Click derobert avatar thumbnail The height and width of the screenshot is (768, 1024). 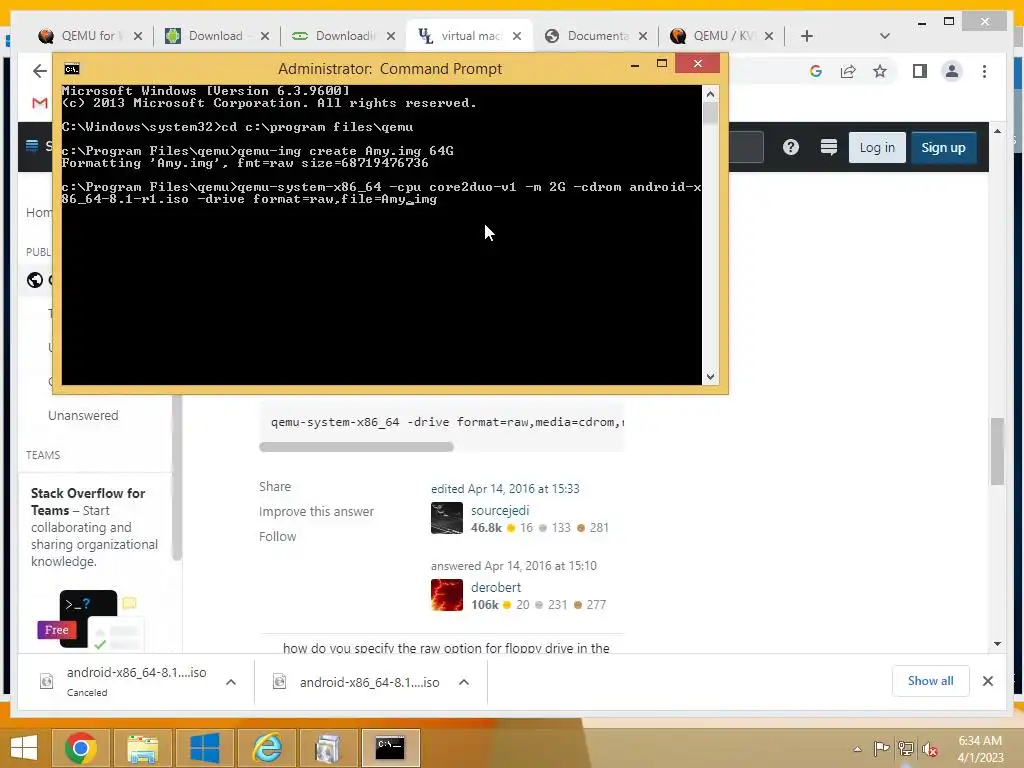(x=447, y=595)
